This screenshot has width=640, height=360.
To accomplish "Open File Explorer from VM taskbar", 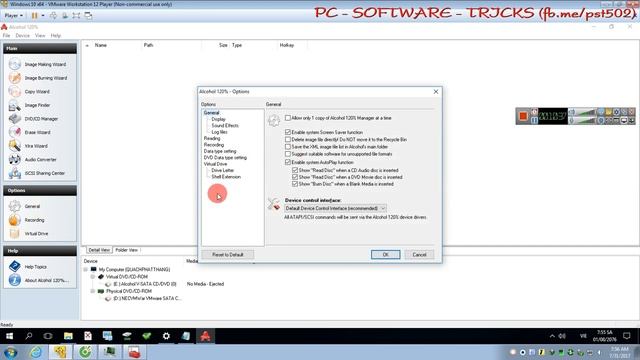I will coord(68,336).
